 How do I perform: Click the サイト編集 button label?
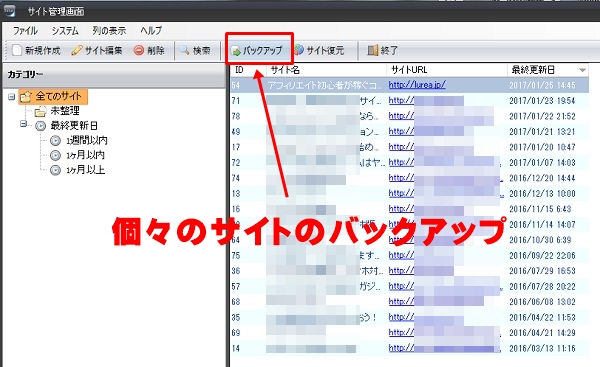[103, 51]
